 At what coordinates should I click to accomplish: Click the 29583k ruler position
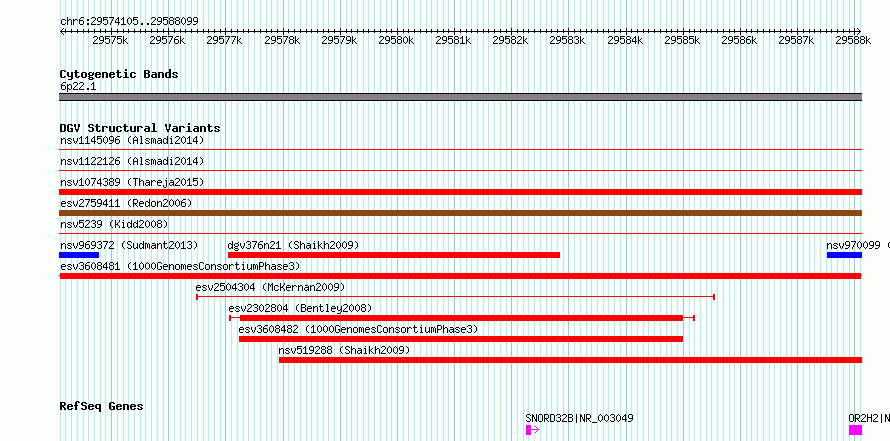pyautogui.click(x=568, y=40)
